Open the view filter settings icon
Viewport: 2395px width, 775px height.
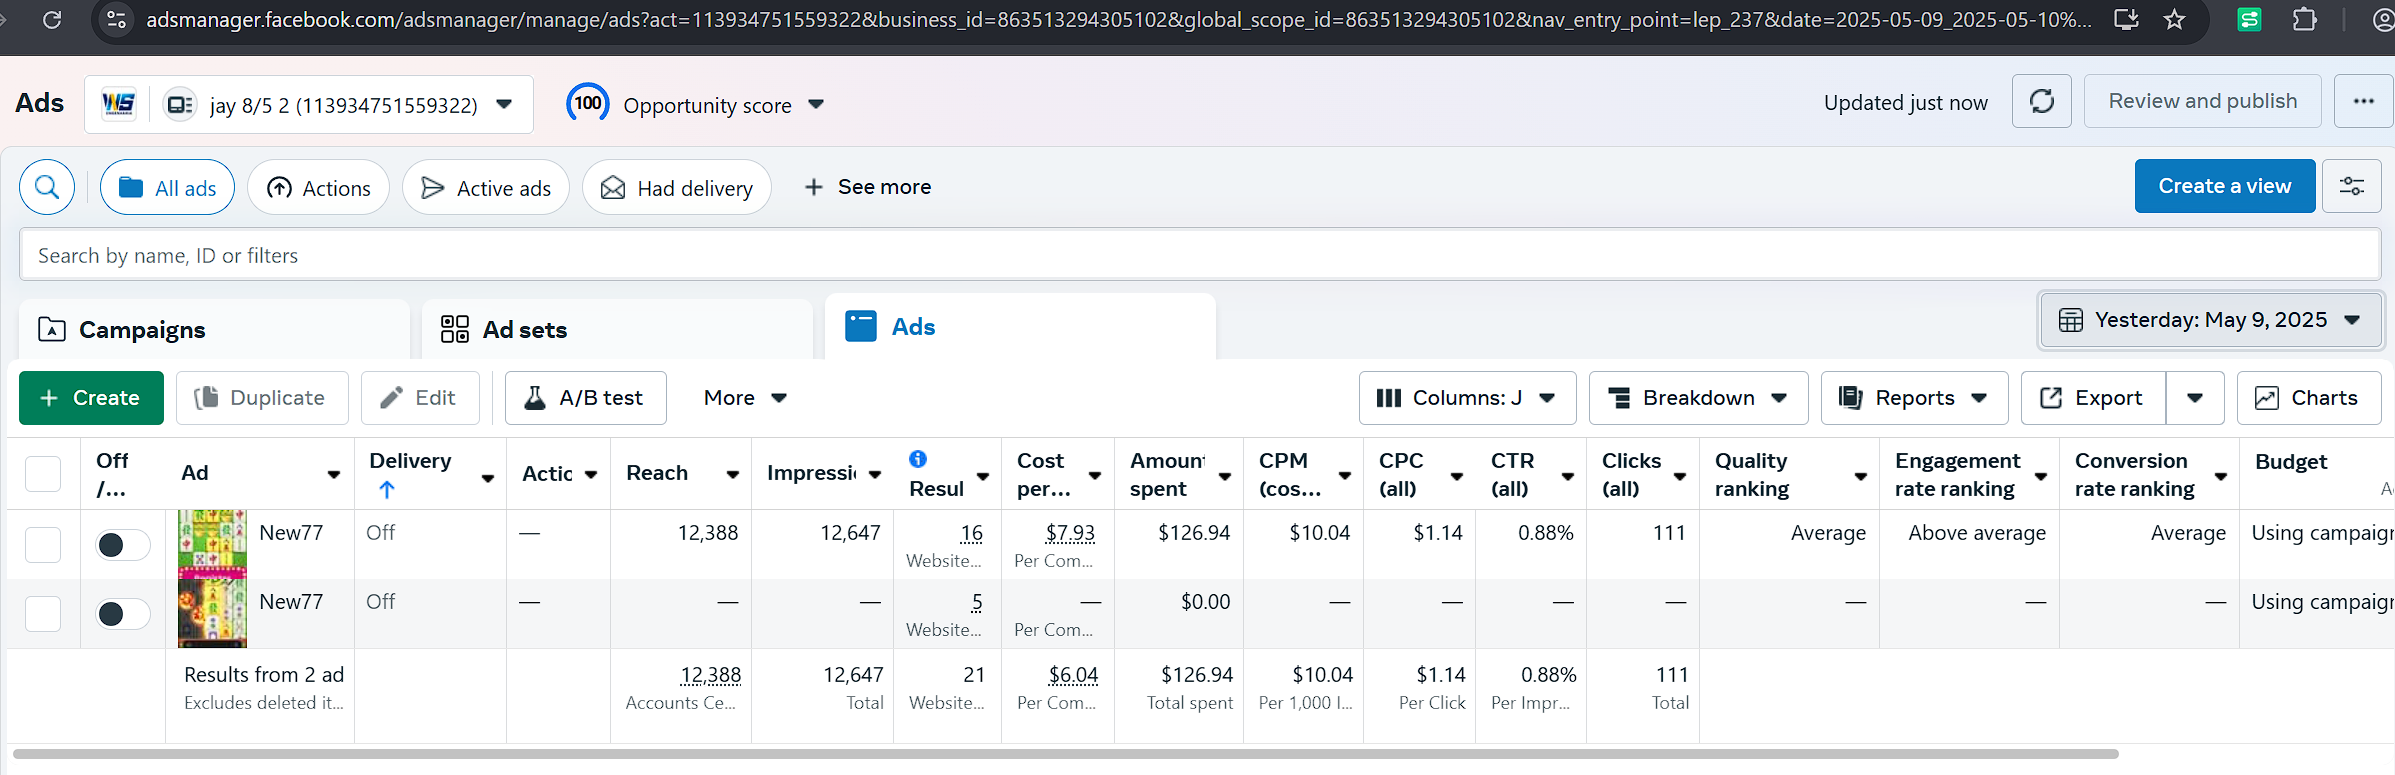point(2351,187)
